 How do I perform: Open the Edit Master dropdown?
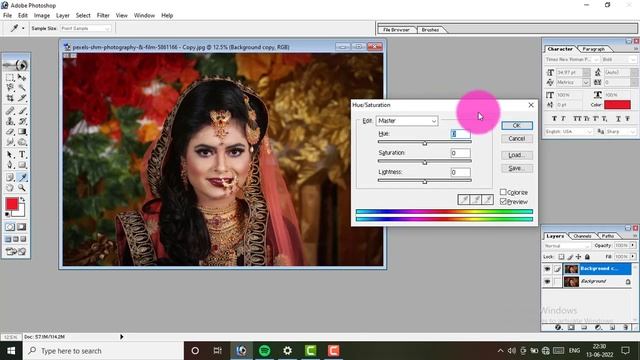[407, 121]
